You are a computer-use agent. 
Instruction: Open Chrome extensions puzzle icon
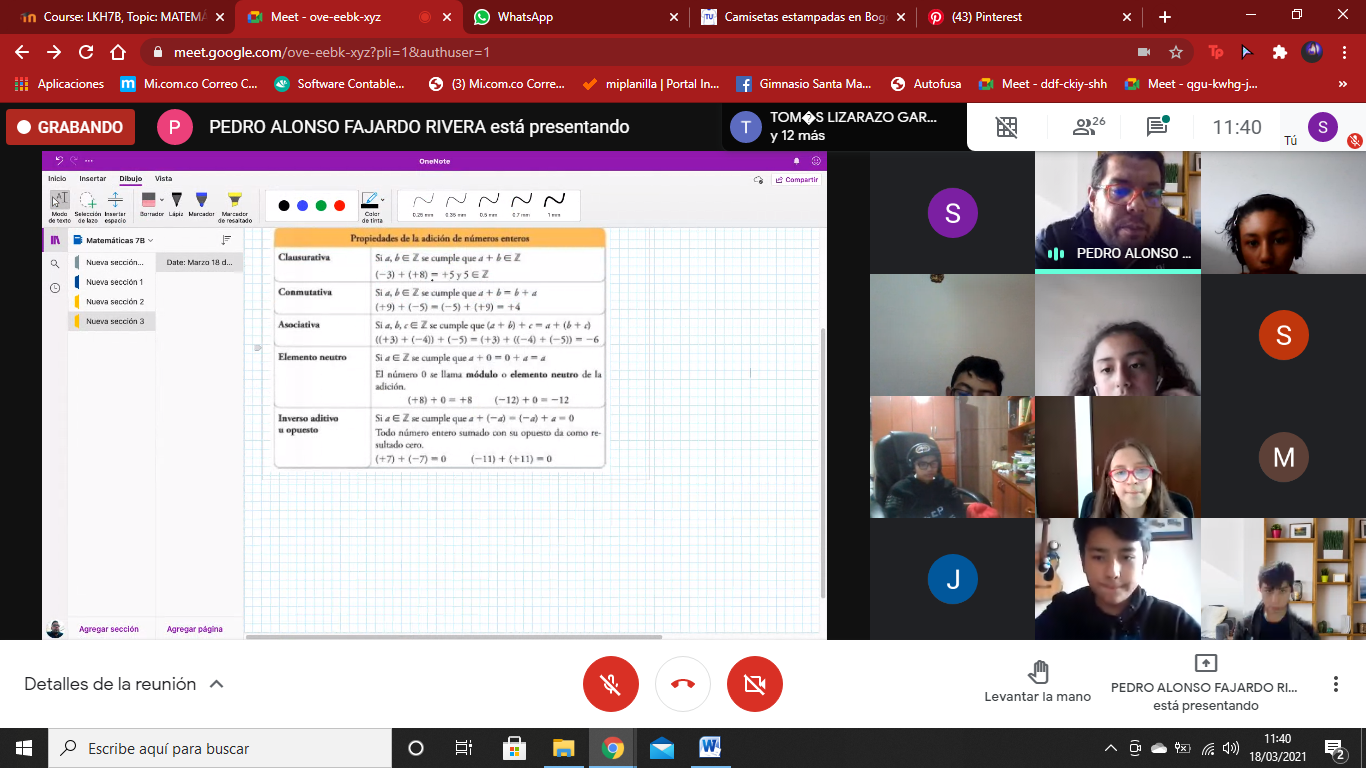tap(1279, 52)
